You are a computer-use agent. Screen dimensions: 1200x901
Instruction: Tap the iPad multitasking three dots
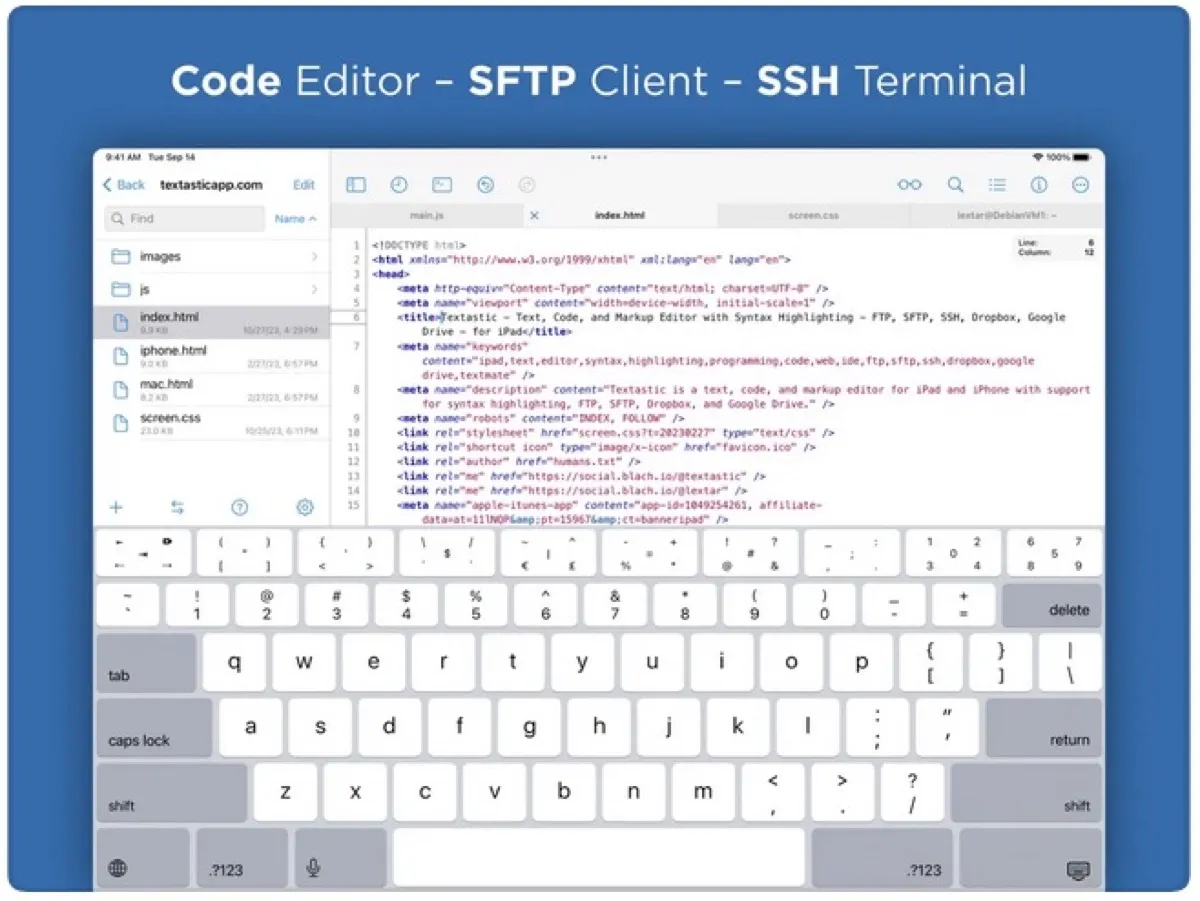point(599,157)
